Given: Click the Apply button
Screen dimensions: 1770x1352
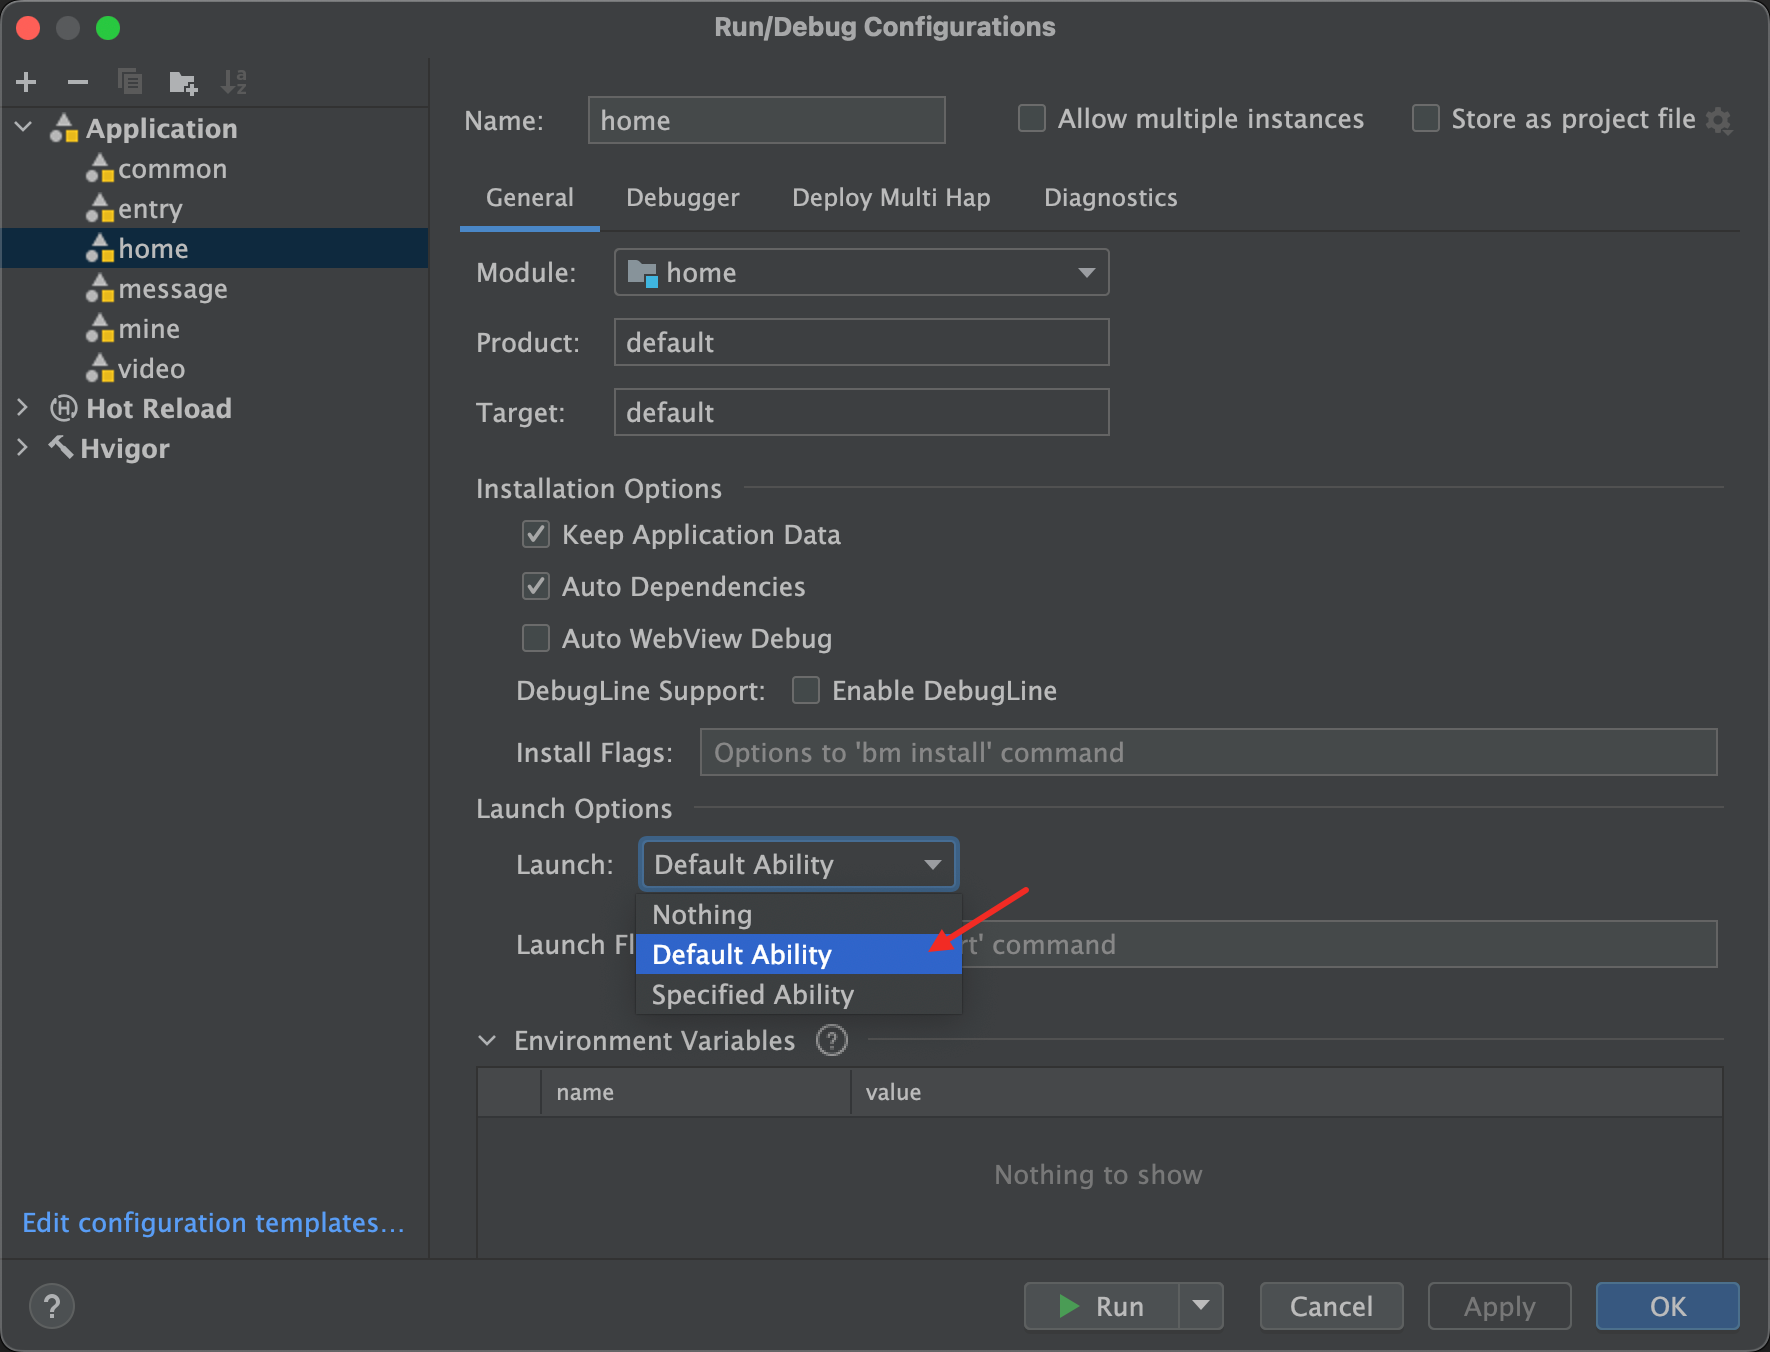Looking at the screenshot, I should (1500, 1306).
